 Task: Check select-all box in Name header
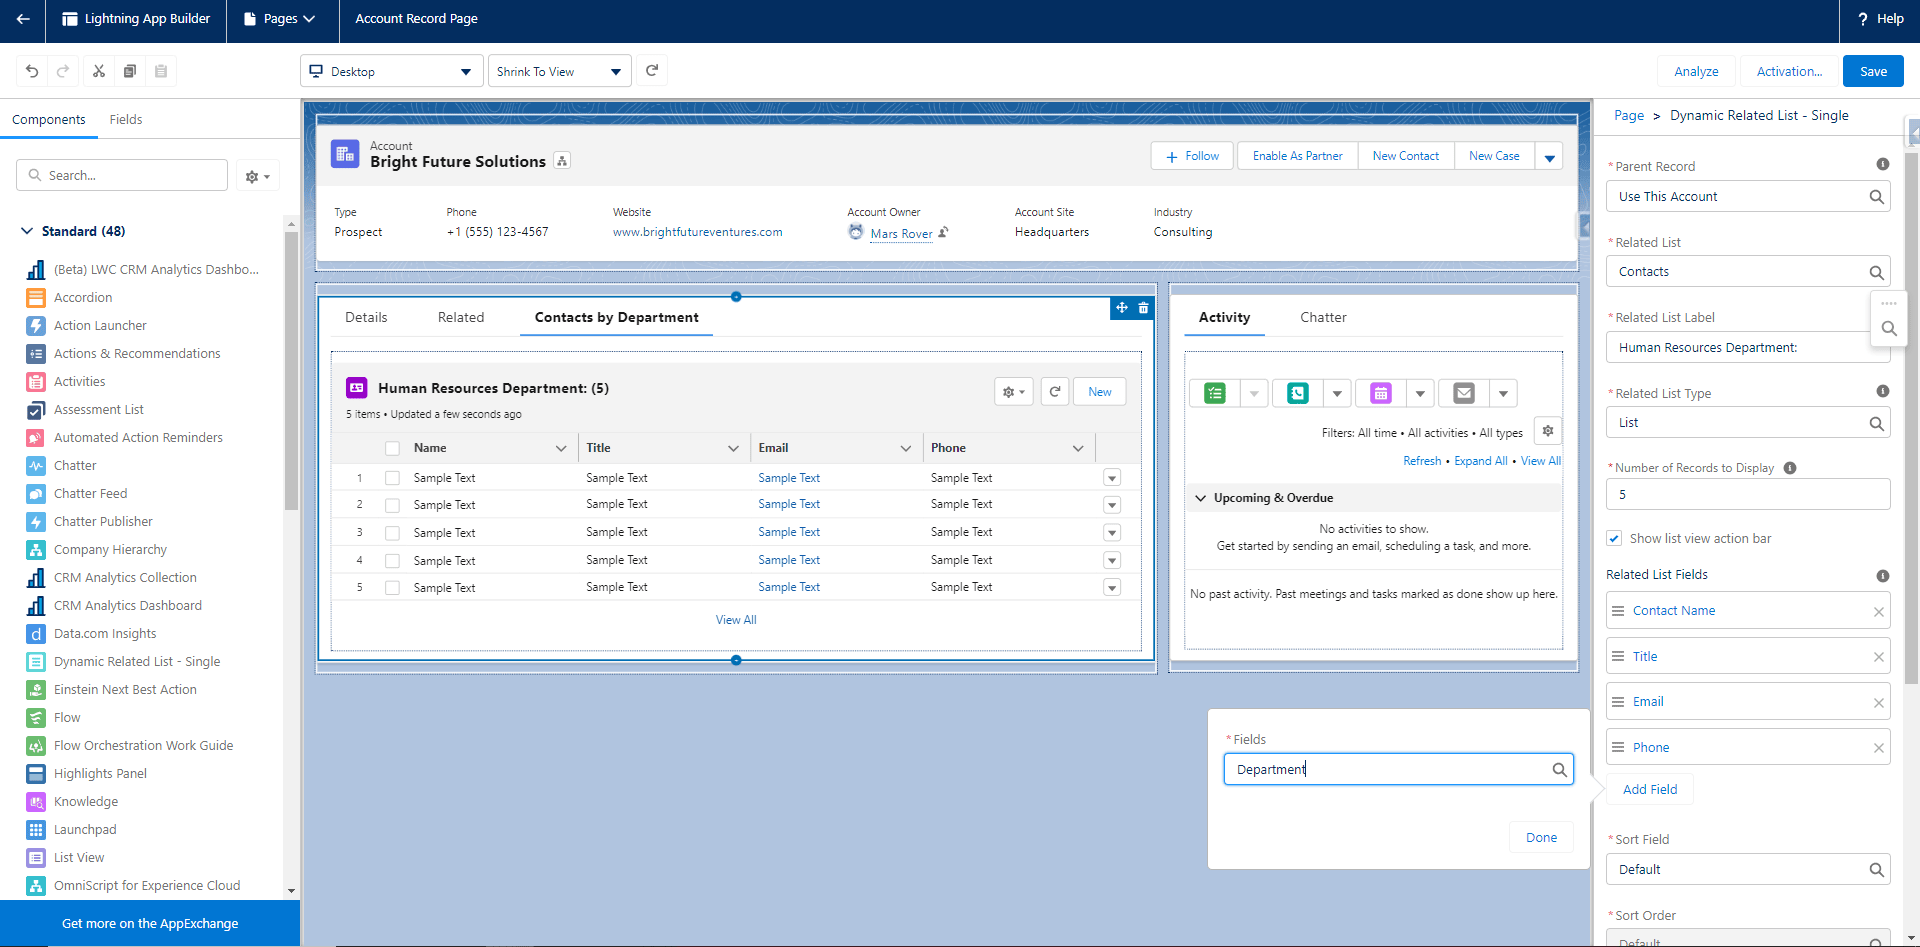click(392, 449)
